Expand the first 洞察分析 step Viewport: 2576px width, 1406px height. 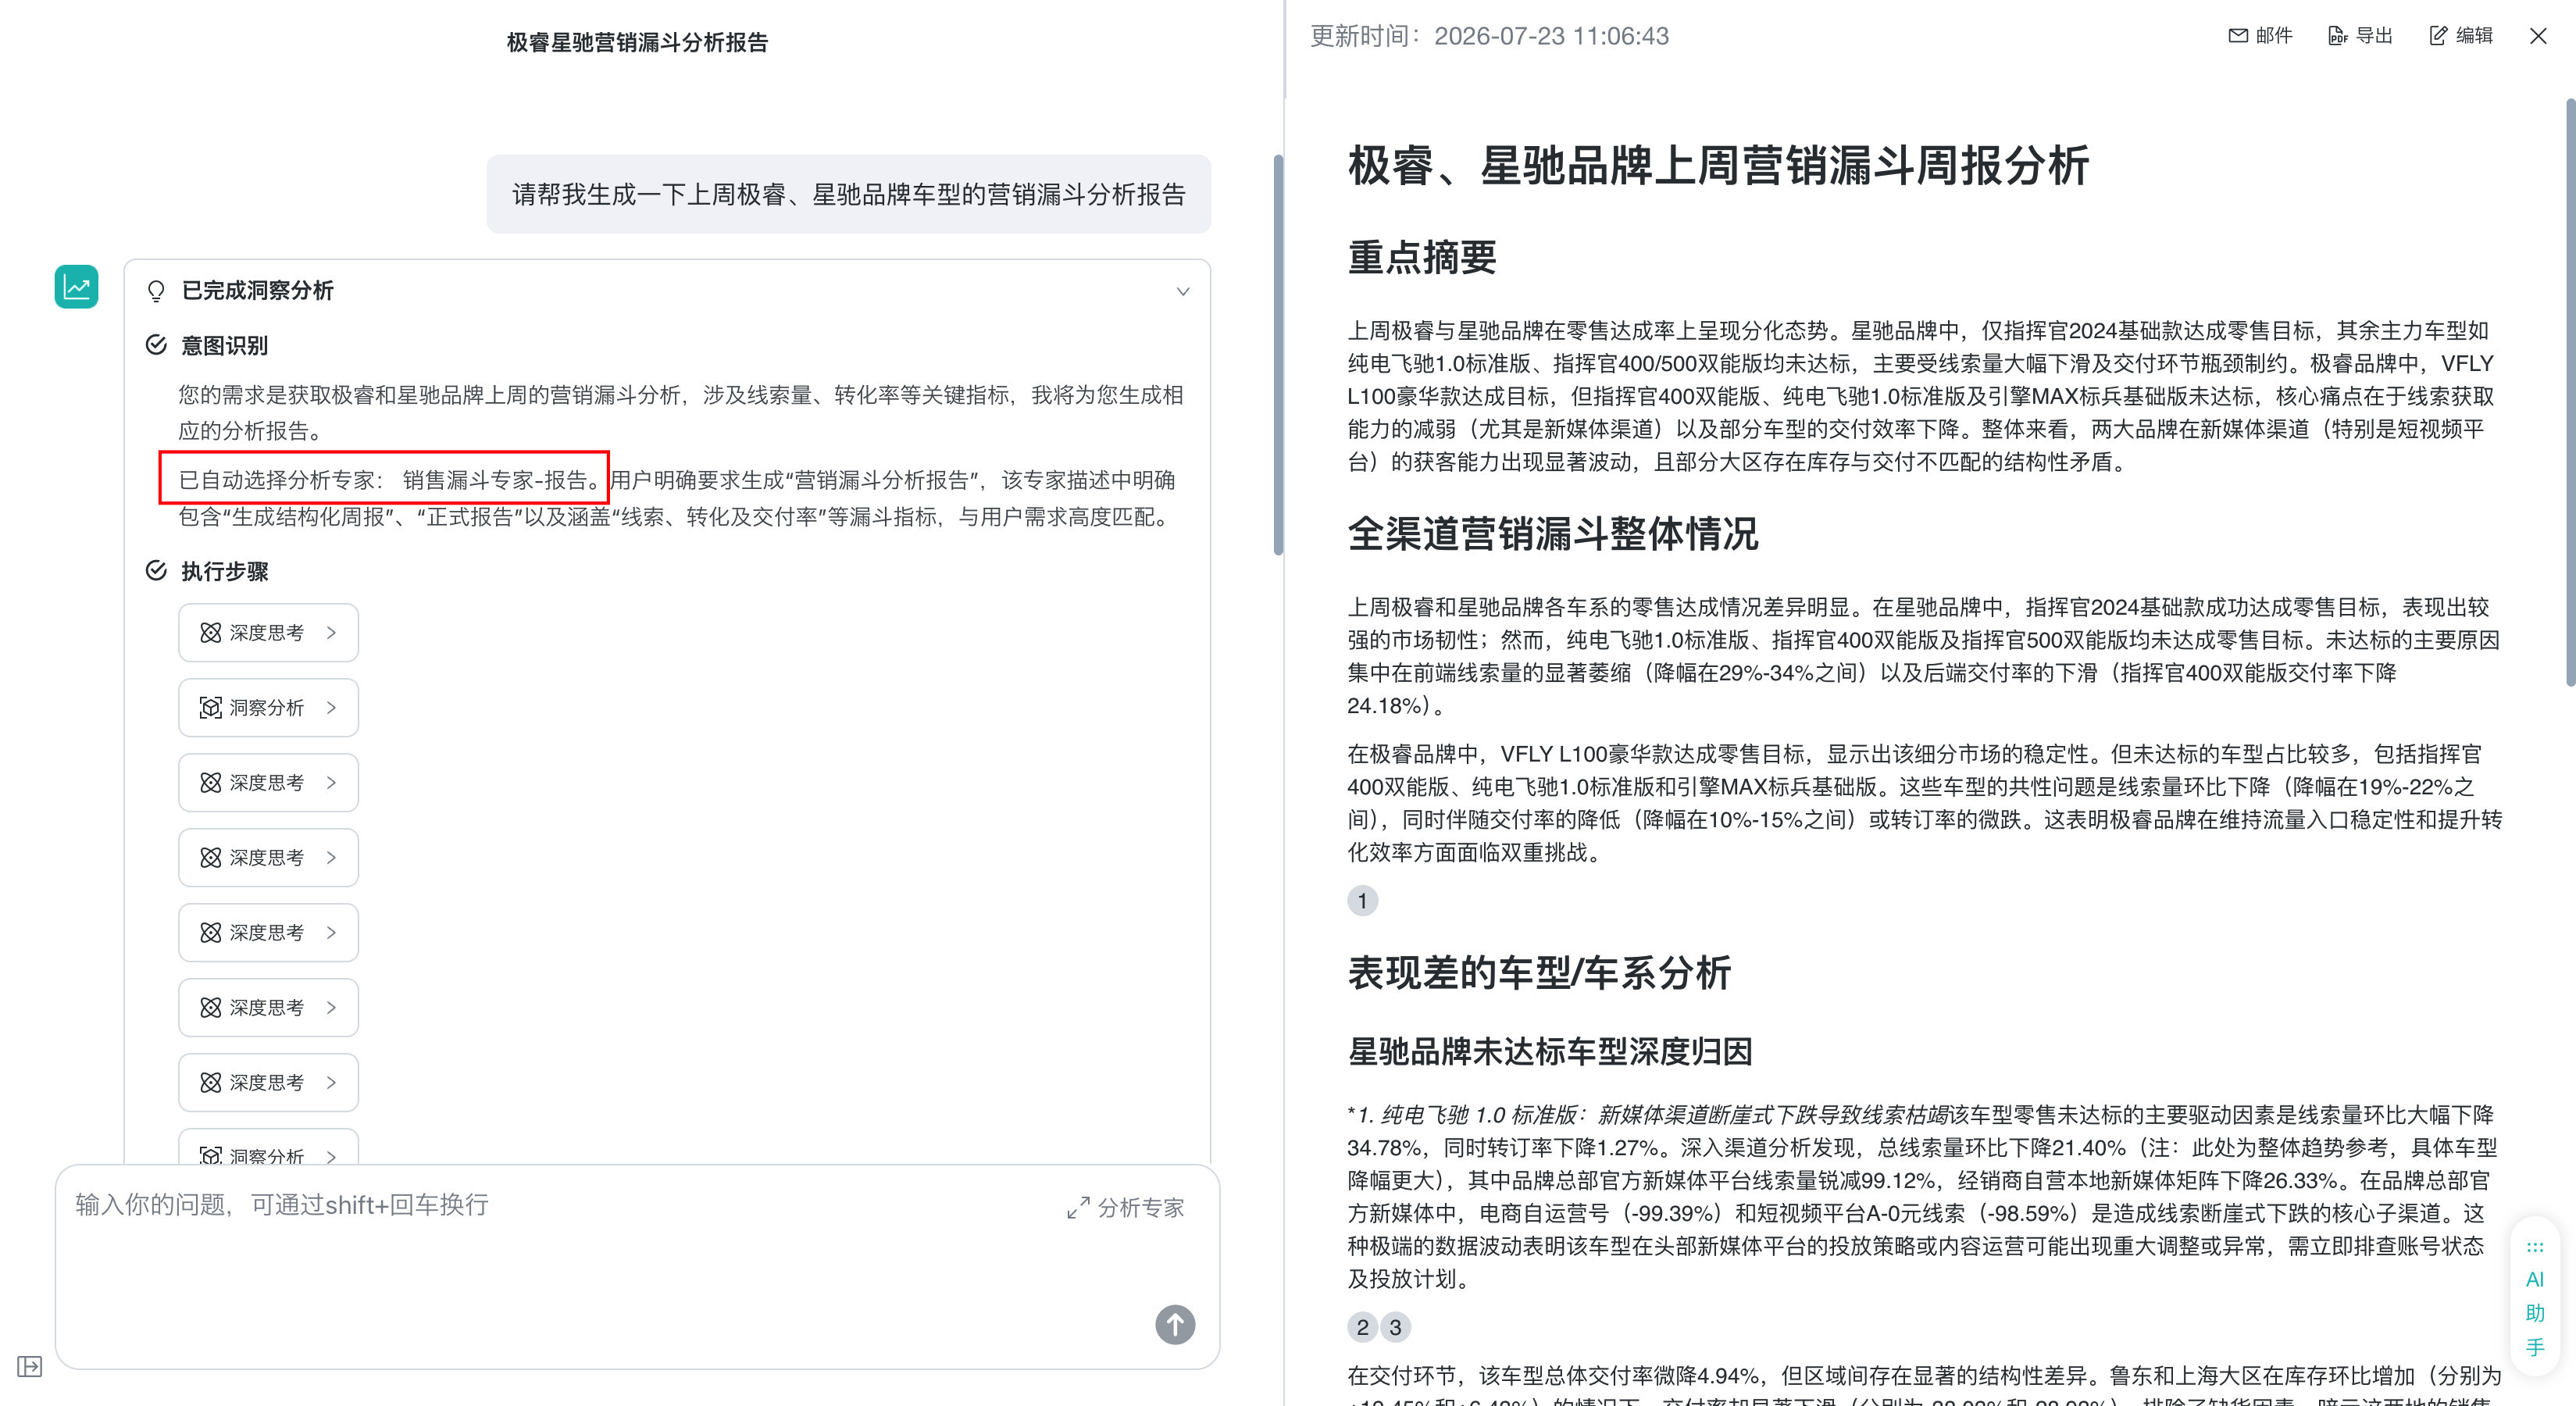tap(268, 708)
